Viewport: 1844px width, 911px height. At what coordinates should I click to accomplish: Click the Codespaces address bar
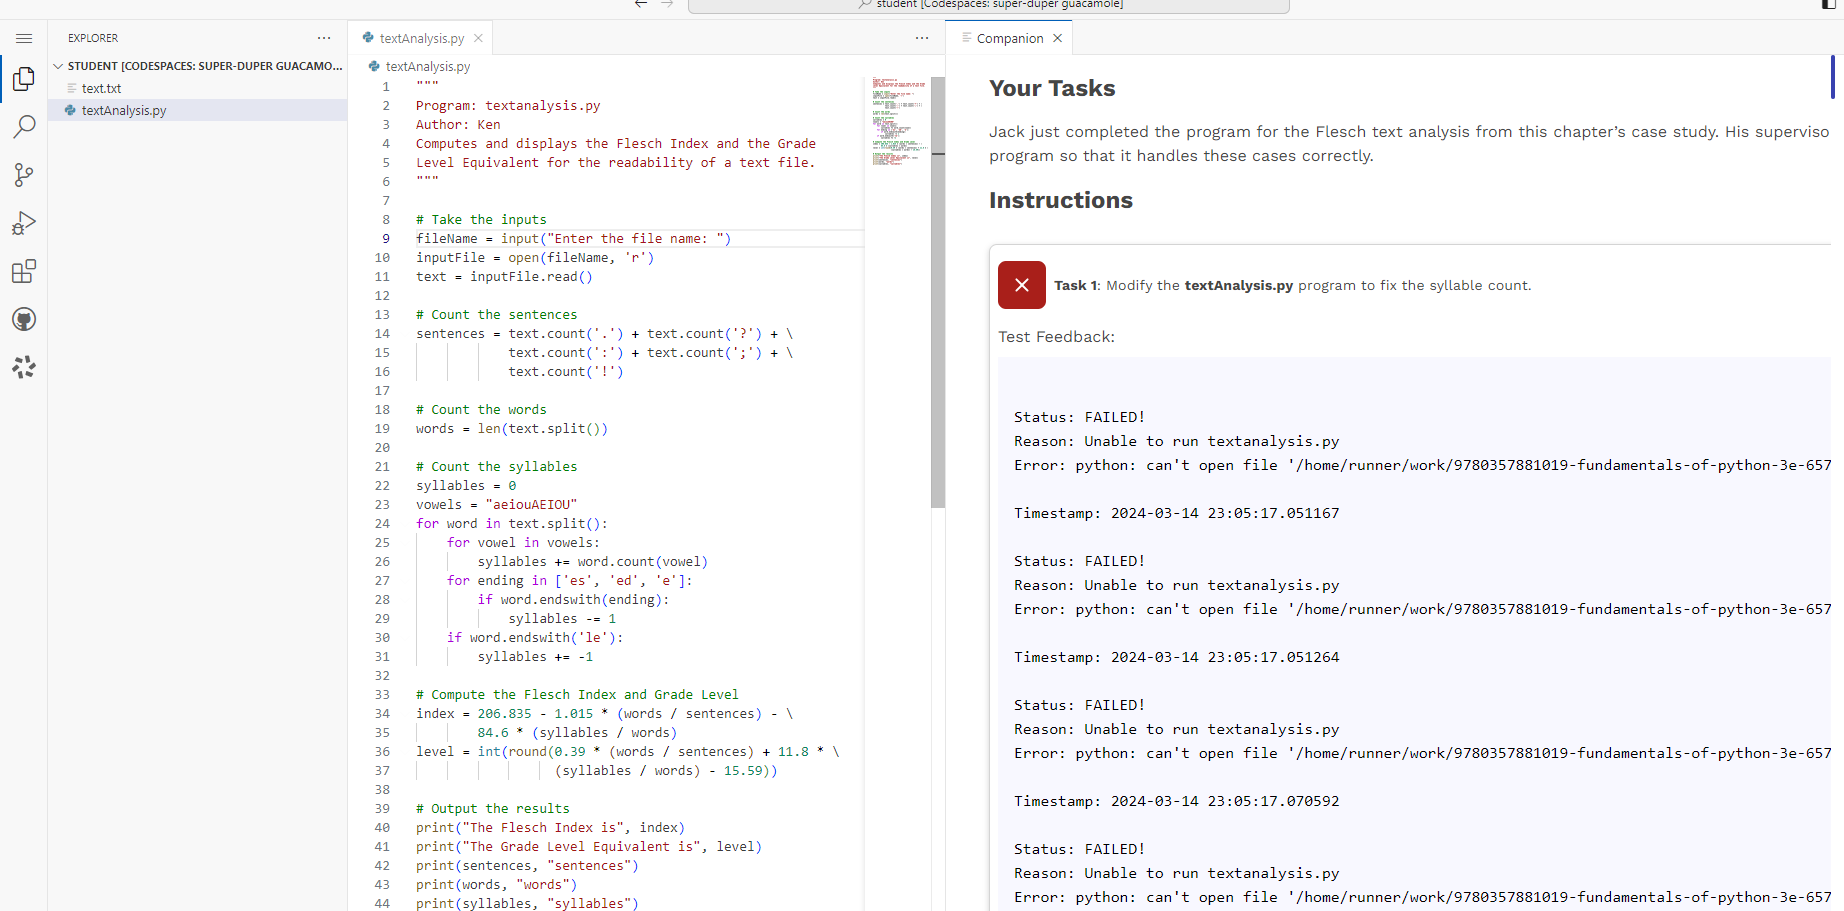click(x=988, y=5)
